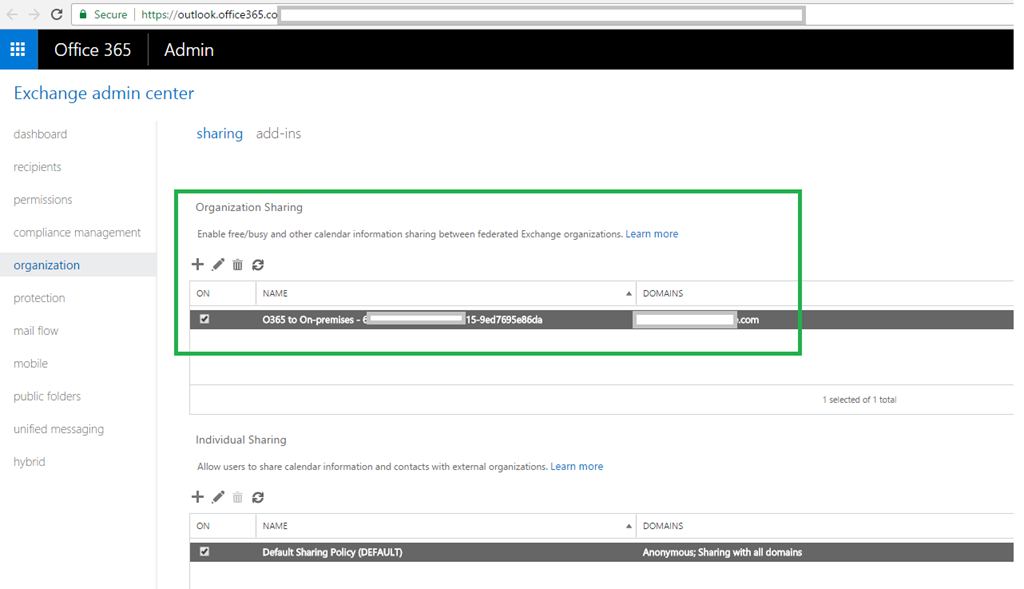Click the Individual Sharing ON column header
1024x589 pixels.
(203, 526)
